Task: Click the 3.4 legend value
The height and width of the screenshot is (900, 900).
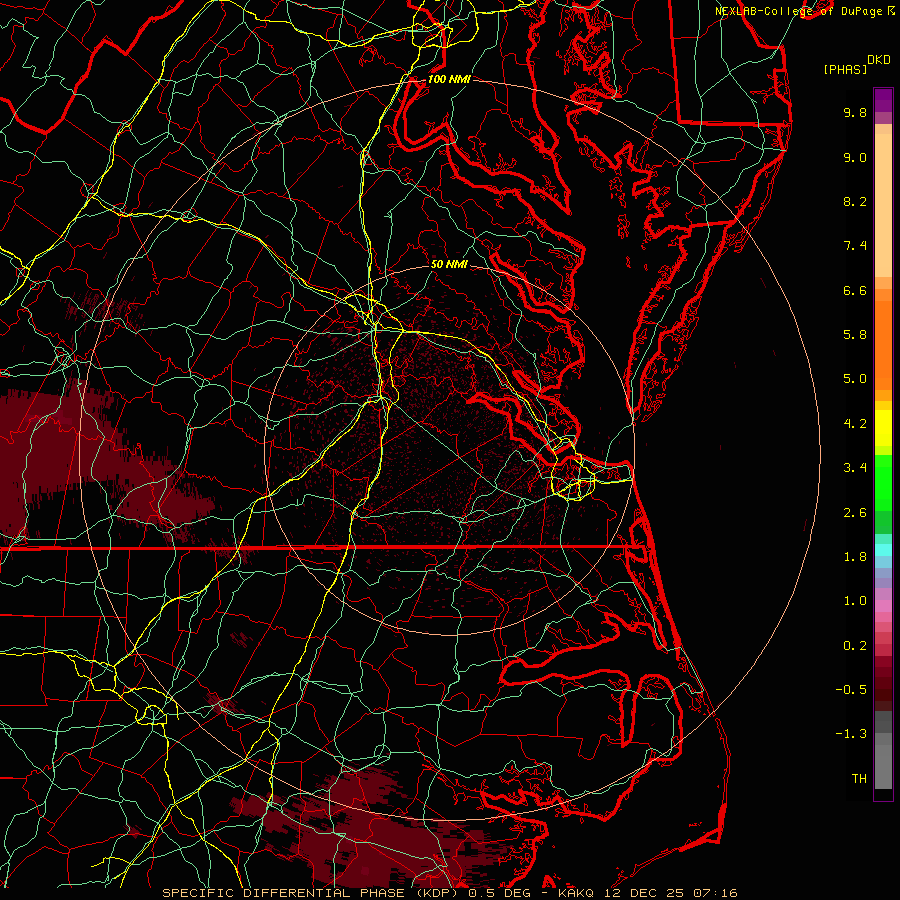Action: click(855, 468)
